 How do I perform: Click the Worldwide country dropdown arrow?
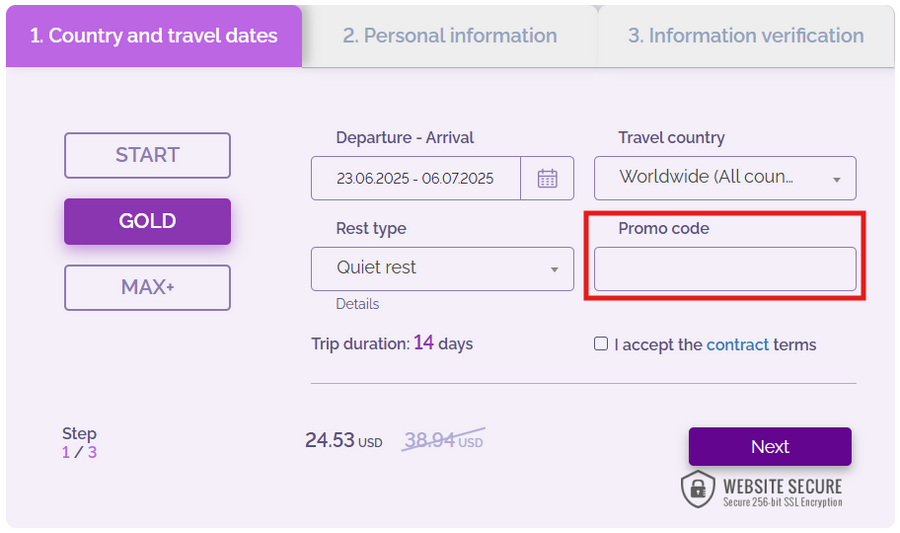[836, 180]
